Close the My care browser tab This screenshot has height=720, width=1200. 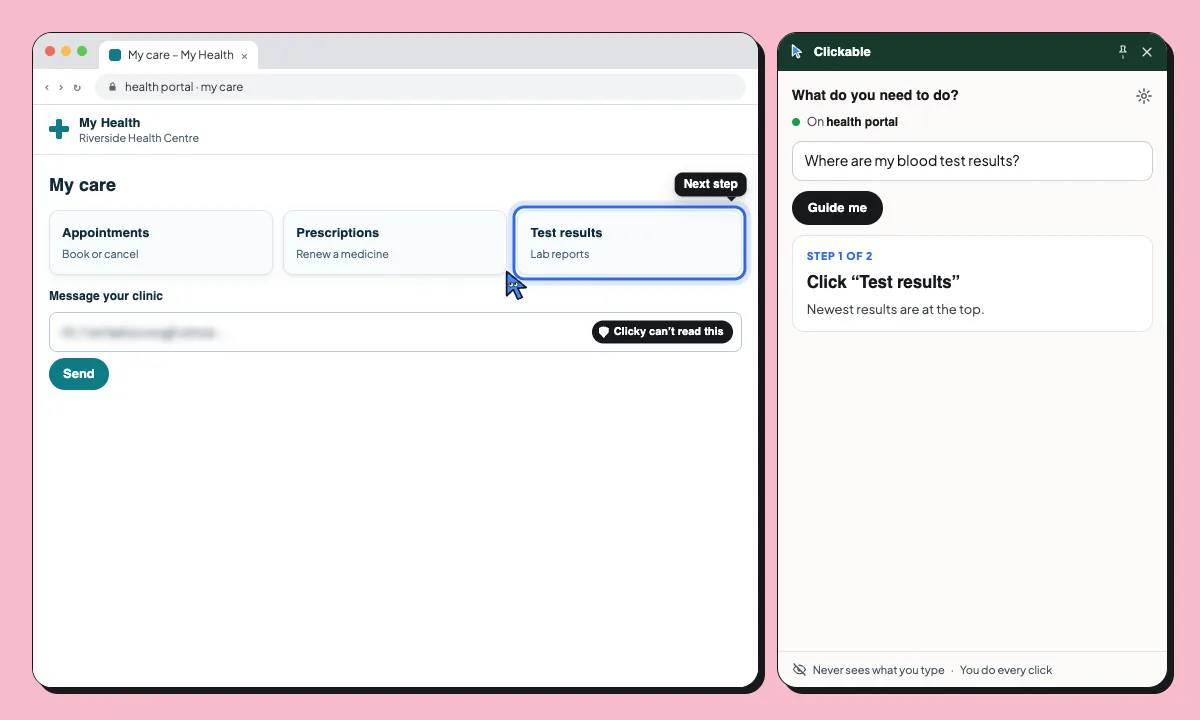244,56
